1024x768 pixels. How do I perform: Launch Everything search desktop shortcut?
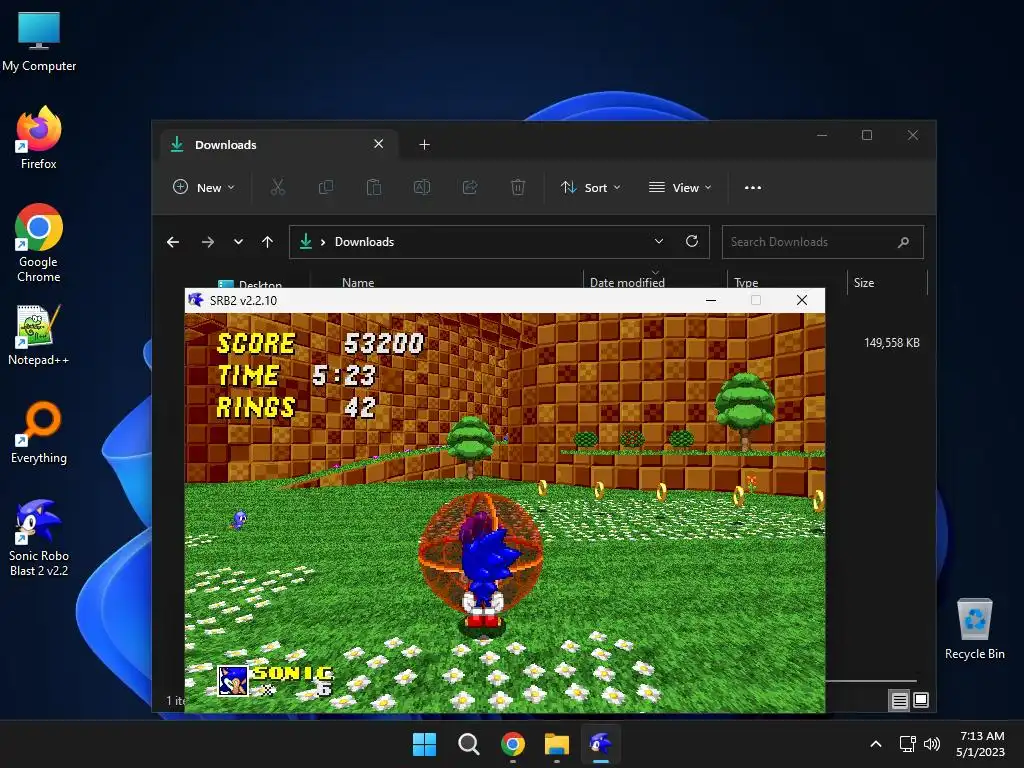(39, 432)
